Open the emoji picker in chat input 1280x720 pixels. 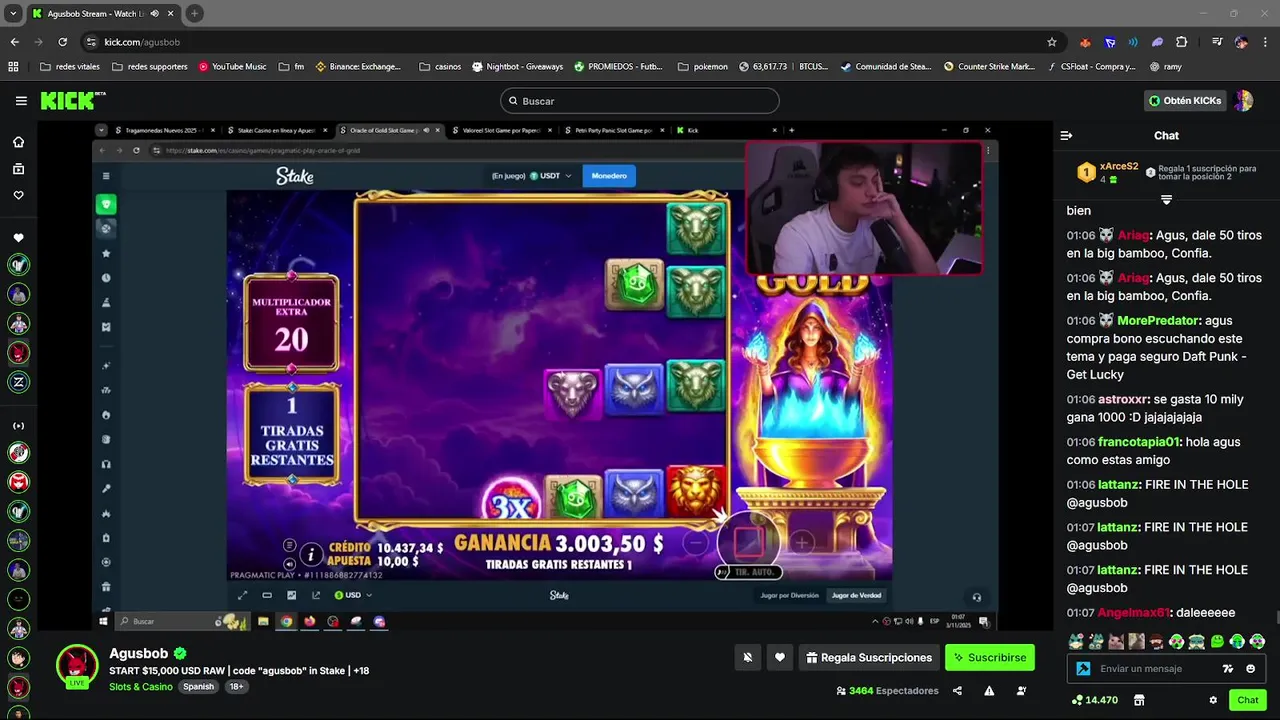pyautogui.click(x=1251, y=669)
